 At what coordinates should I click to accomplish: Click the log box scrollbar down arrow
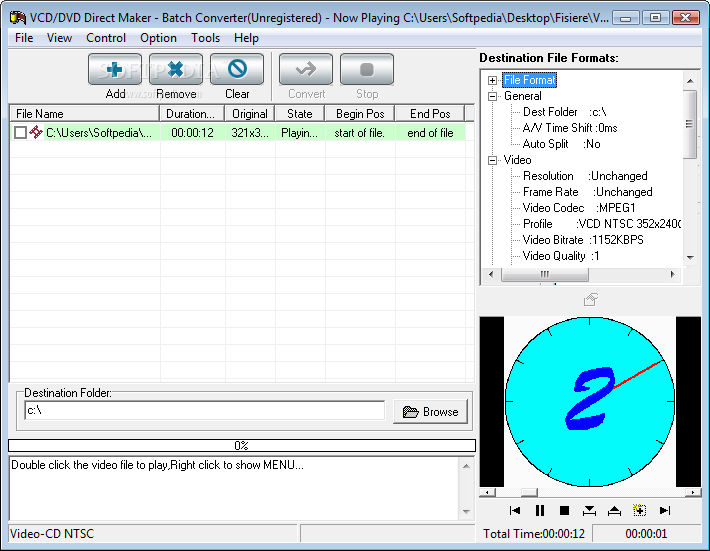[466, 512]
